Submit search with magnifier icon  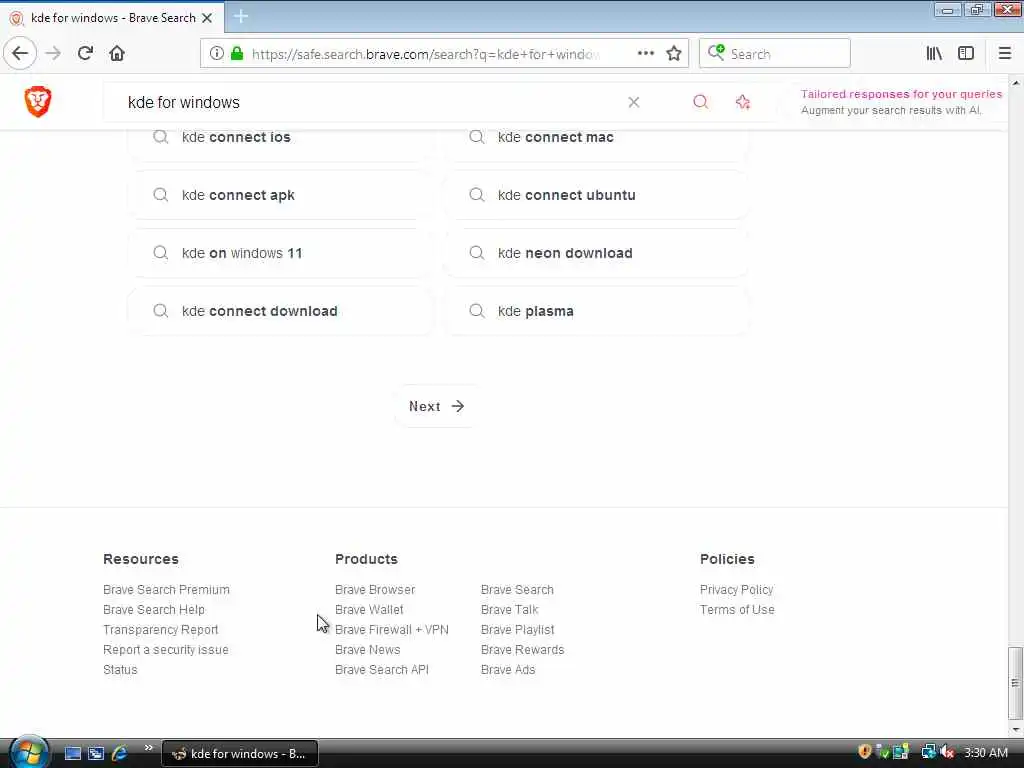pyautogui.click(x=700, y=102)
